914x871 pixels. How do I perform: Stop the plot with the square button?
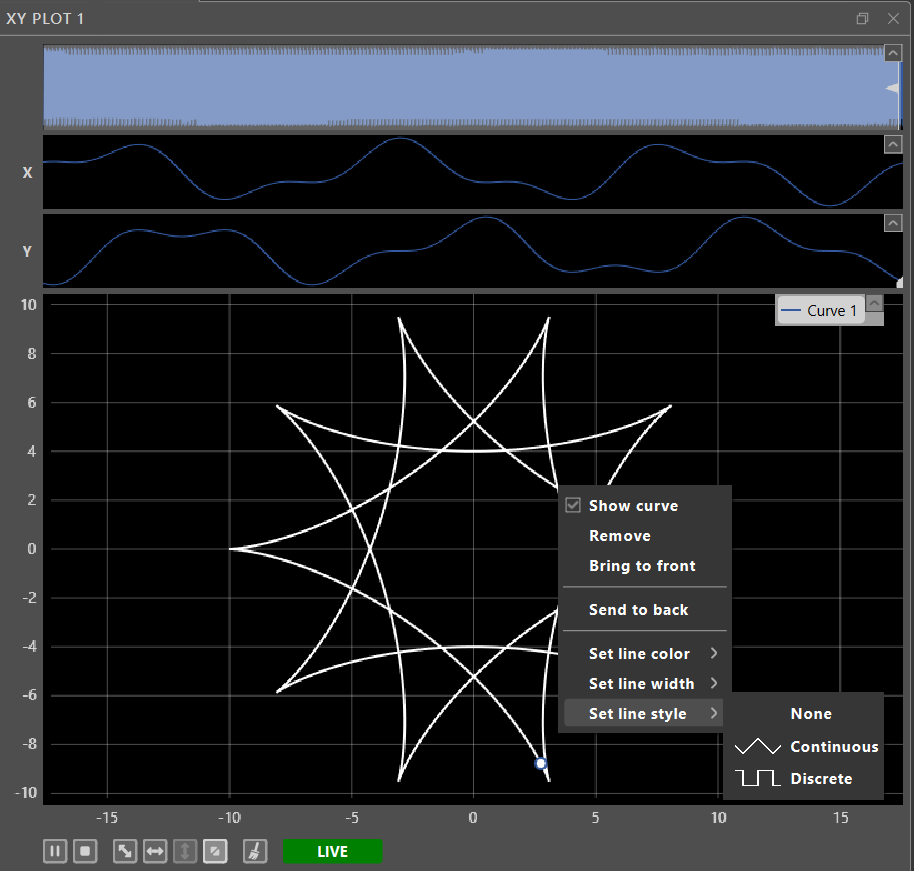pyautogui.click(x=86, y=851)
